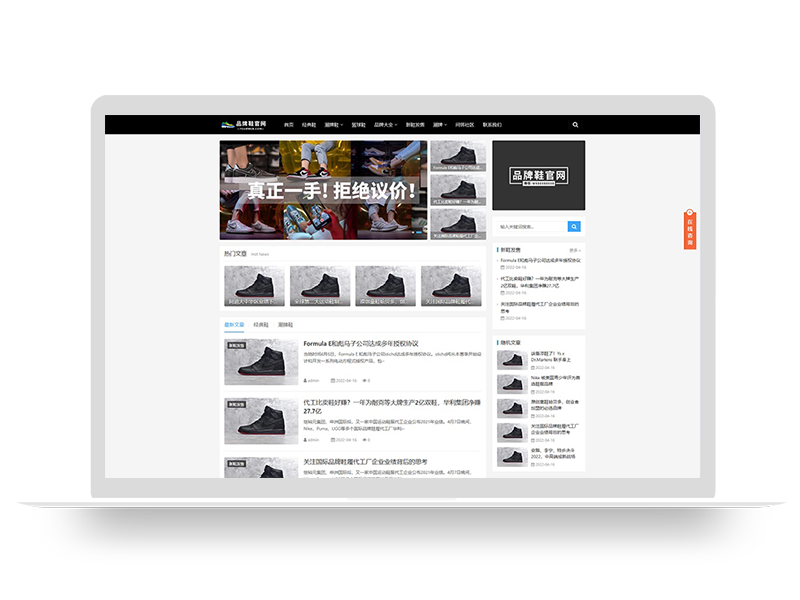Image resolution: width=800 pixels, height=600 pixels.
Task: Open first hot article shoe thumbnail
Action: click(x=254, y=285)
